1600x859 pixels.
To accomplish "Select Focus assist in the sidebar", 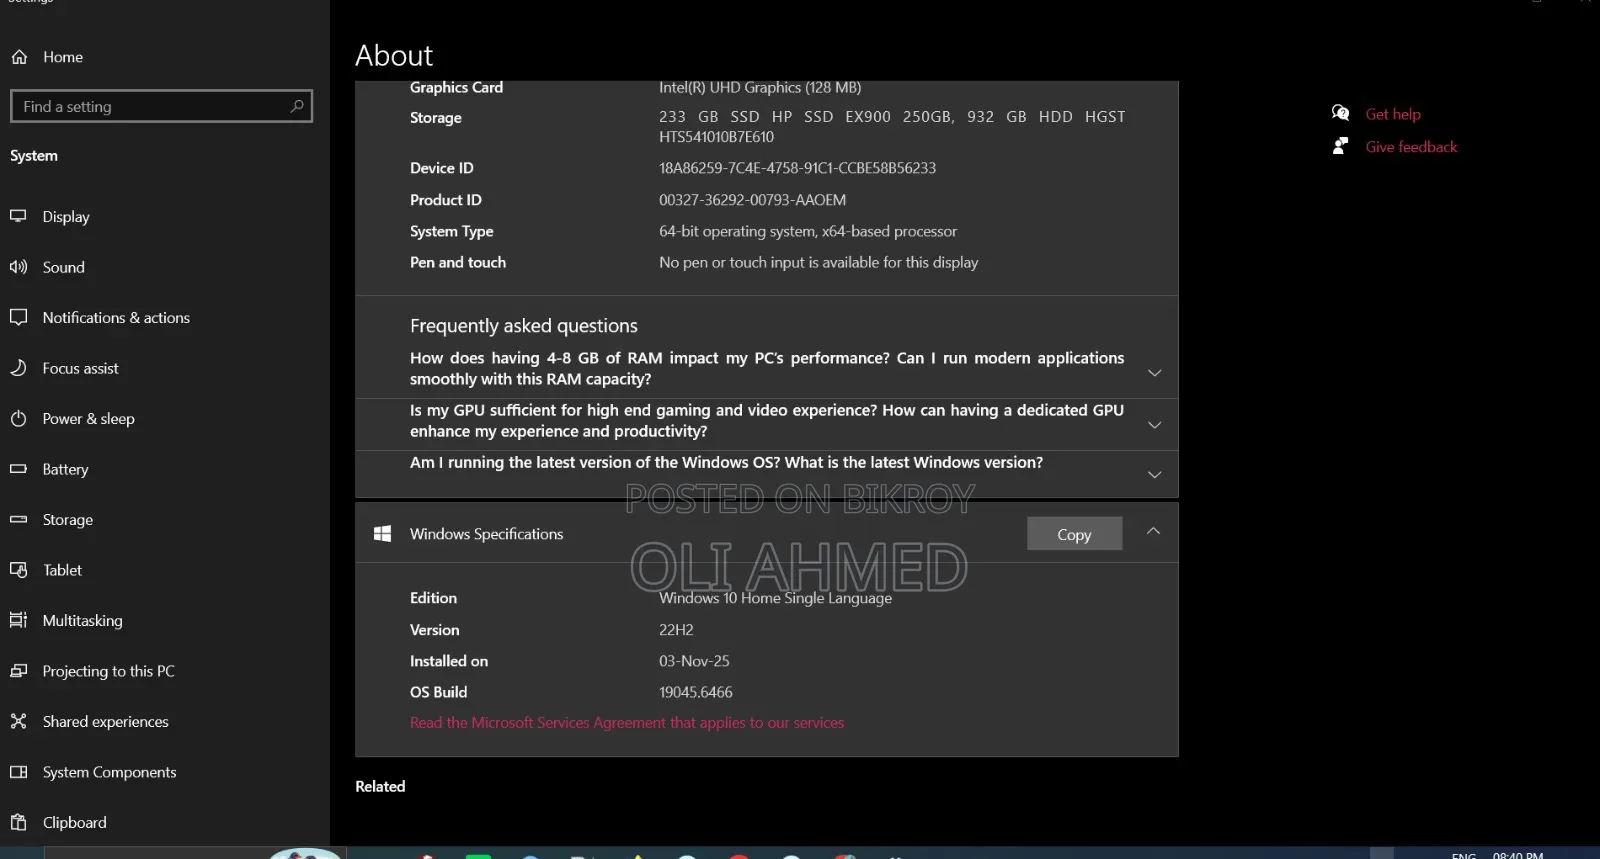I will 80,368.
